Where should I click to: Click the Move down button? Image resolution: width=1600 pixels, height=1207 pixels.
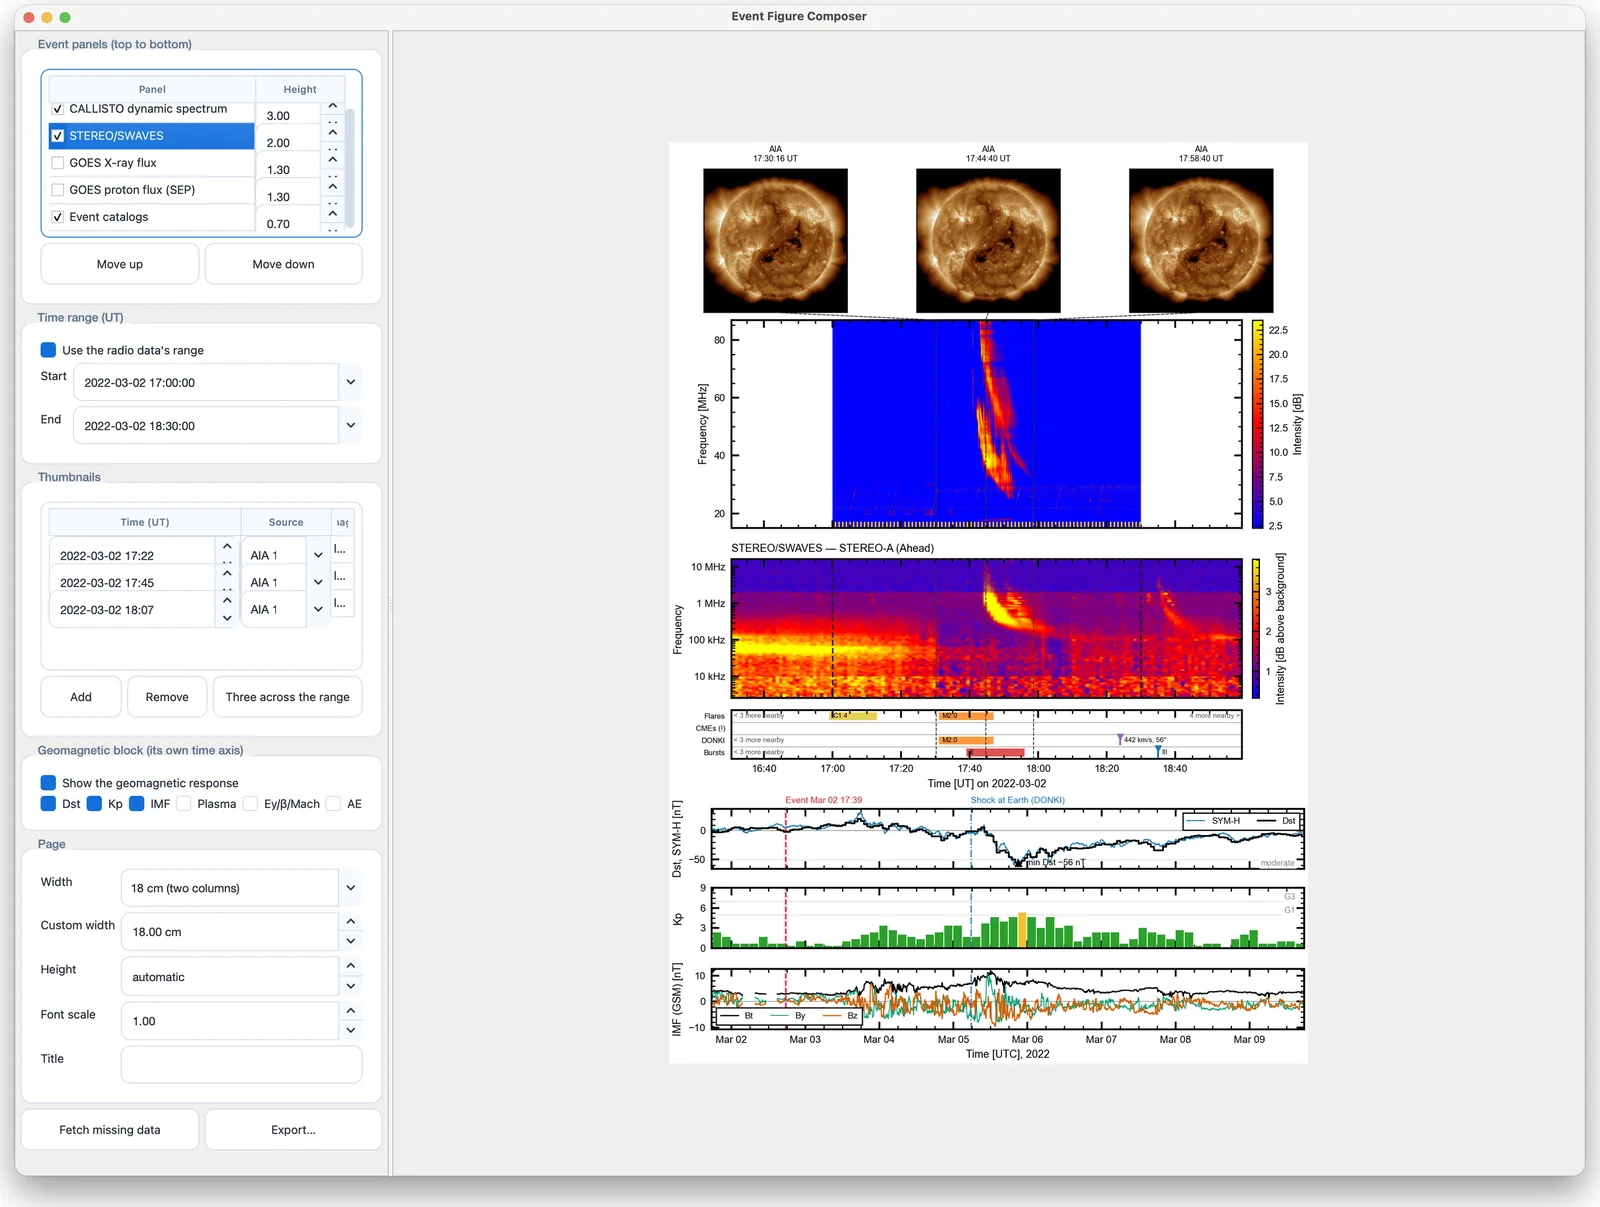tap(283, 264)
